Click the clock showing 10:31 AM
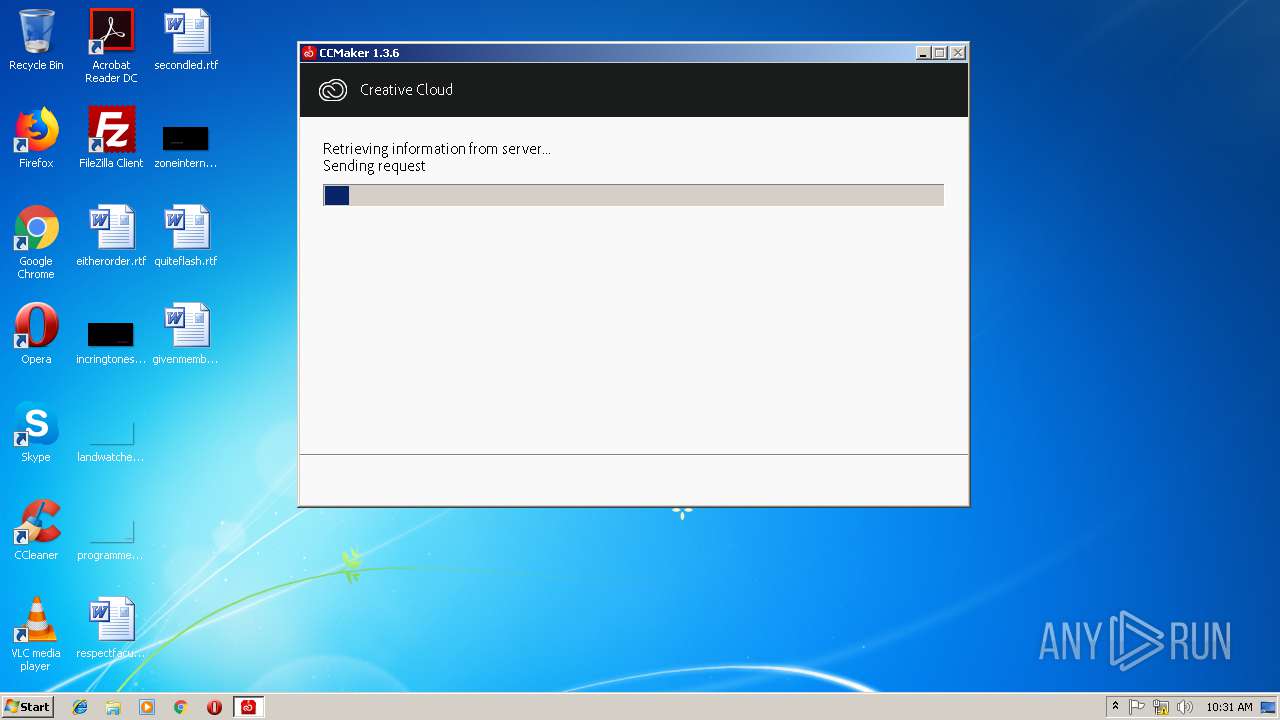This screenshot has height=720, width=1280. tap(1229, 707)
